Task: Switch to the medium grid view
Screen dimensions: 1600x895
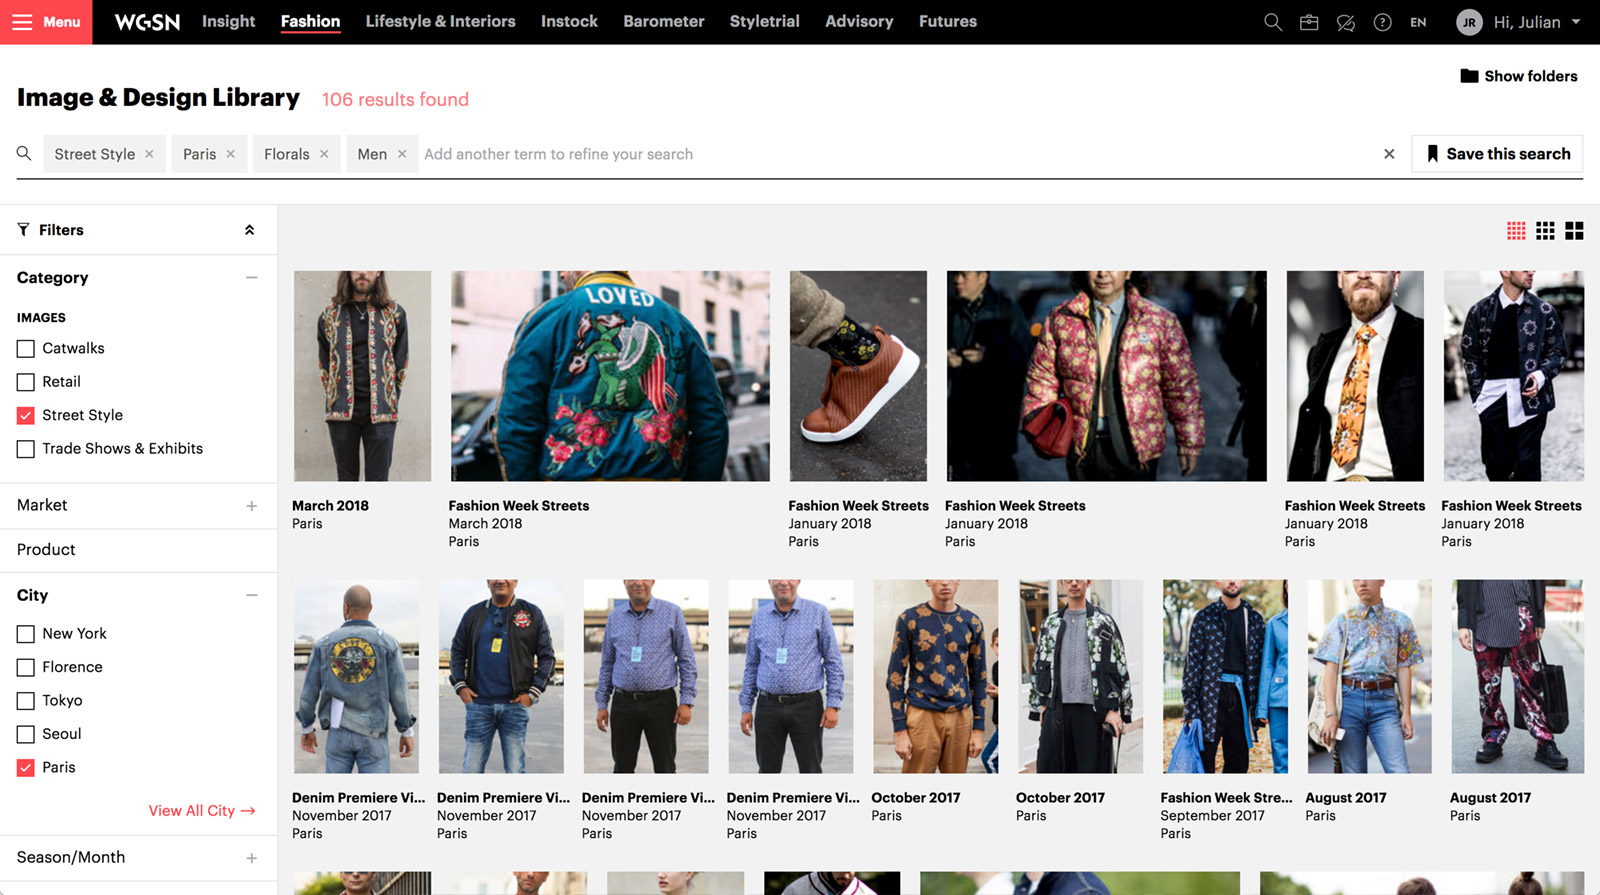Action: coord(1545,231)
